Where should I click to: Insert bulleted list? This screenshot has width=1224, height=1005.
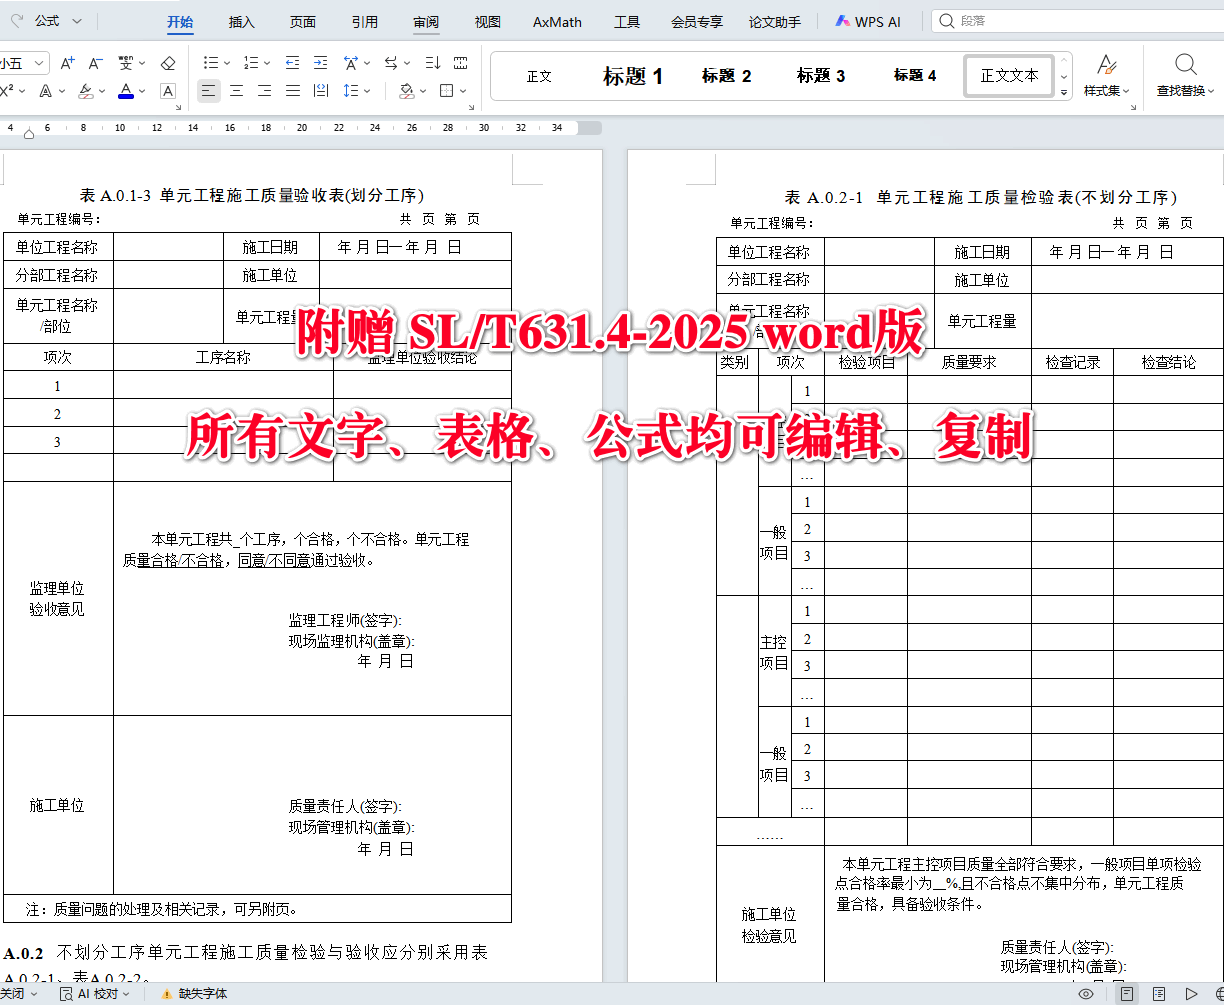tap(211, 63)
